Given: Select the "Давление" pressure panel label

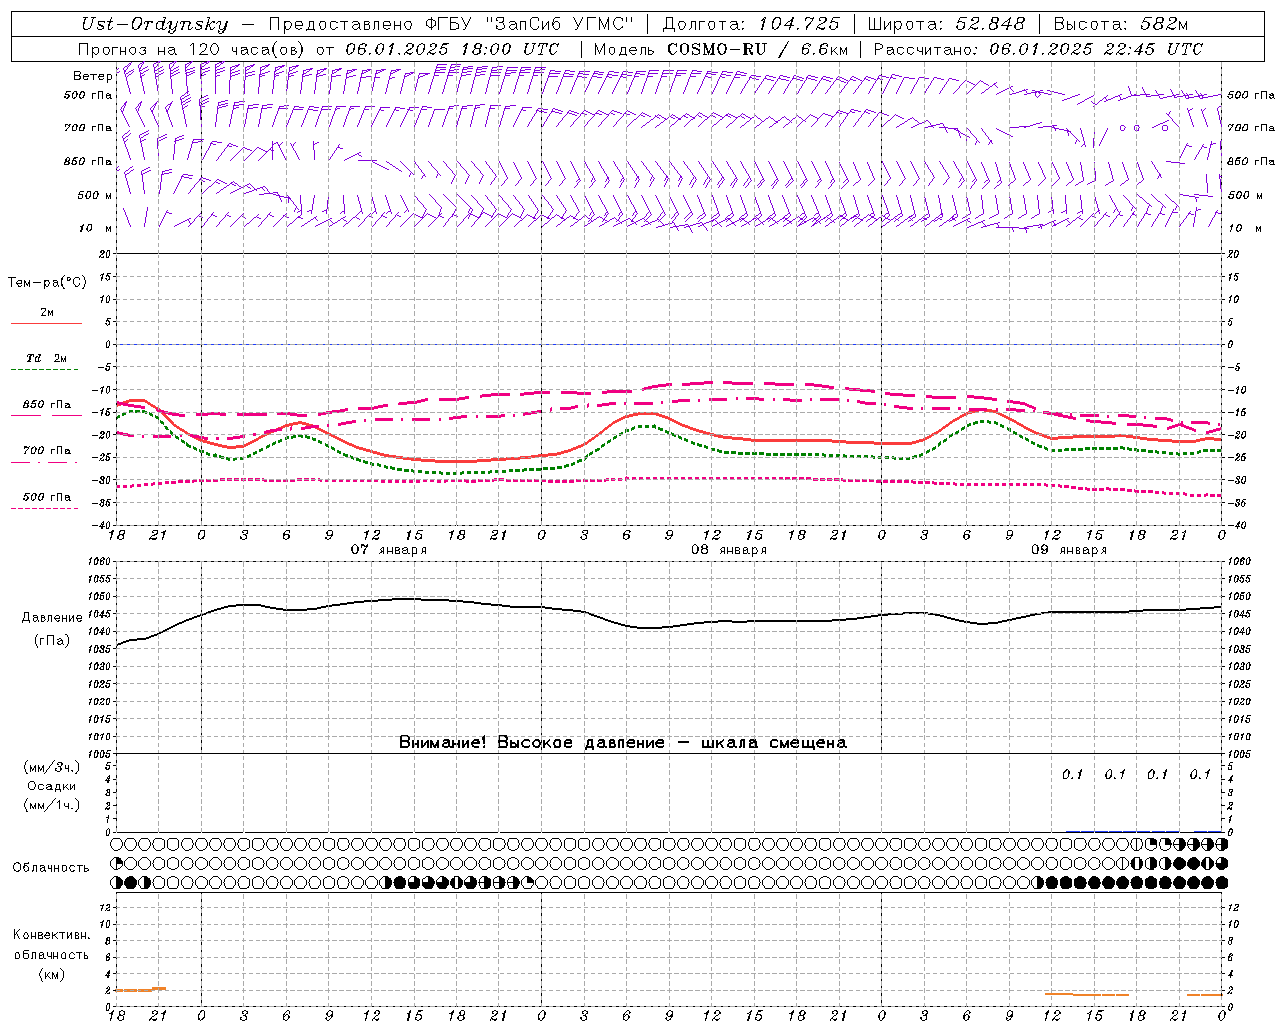Looking at the screenshot, I should tap(52, 618).
